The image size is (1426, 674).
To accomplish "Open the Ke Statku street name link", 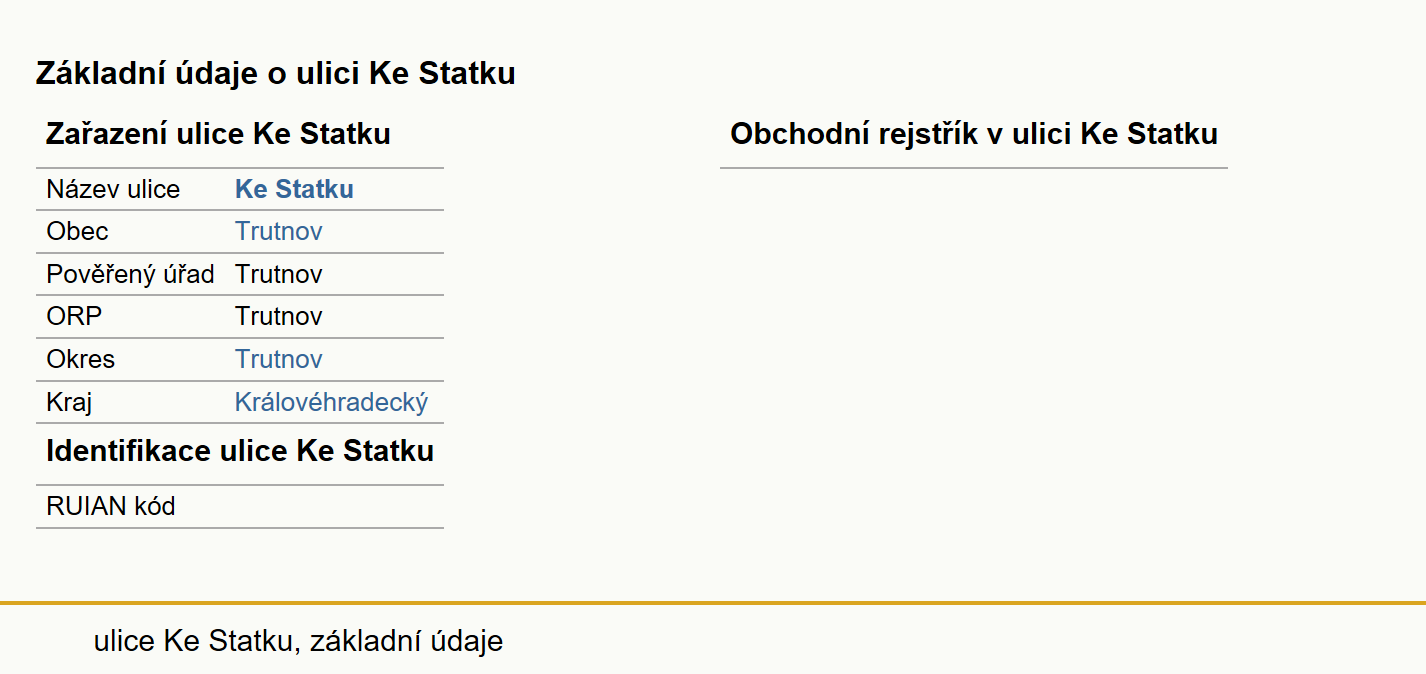I will (x=294, y=189).
